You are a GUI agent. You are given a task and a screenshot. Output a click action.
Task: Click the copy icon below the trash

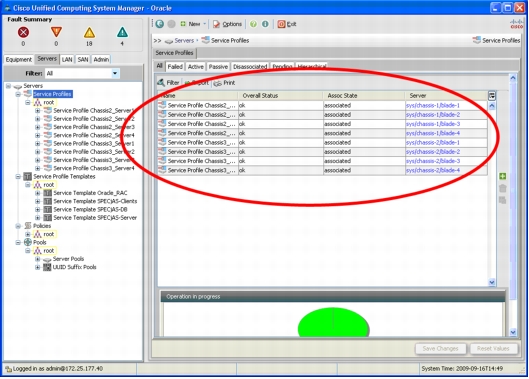coord(502,200)
